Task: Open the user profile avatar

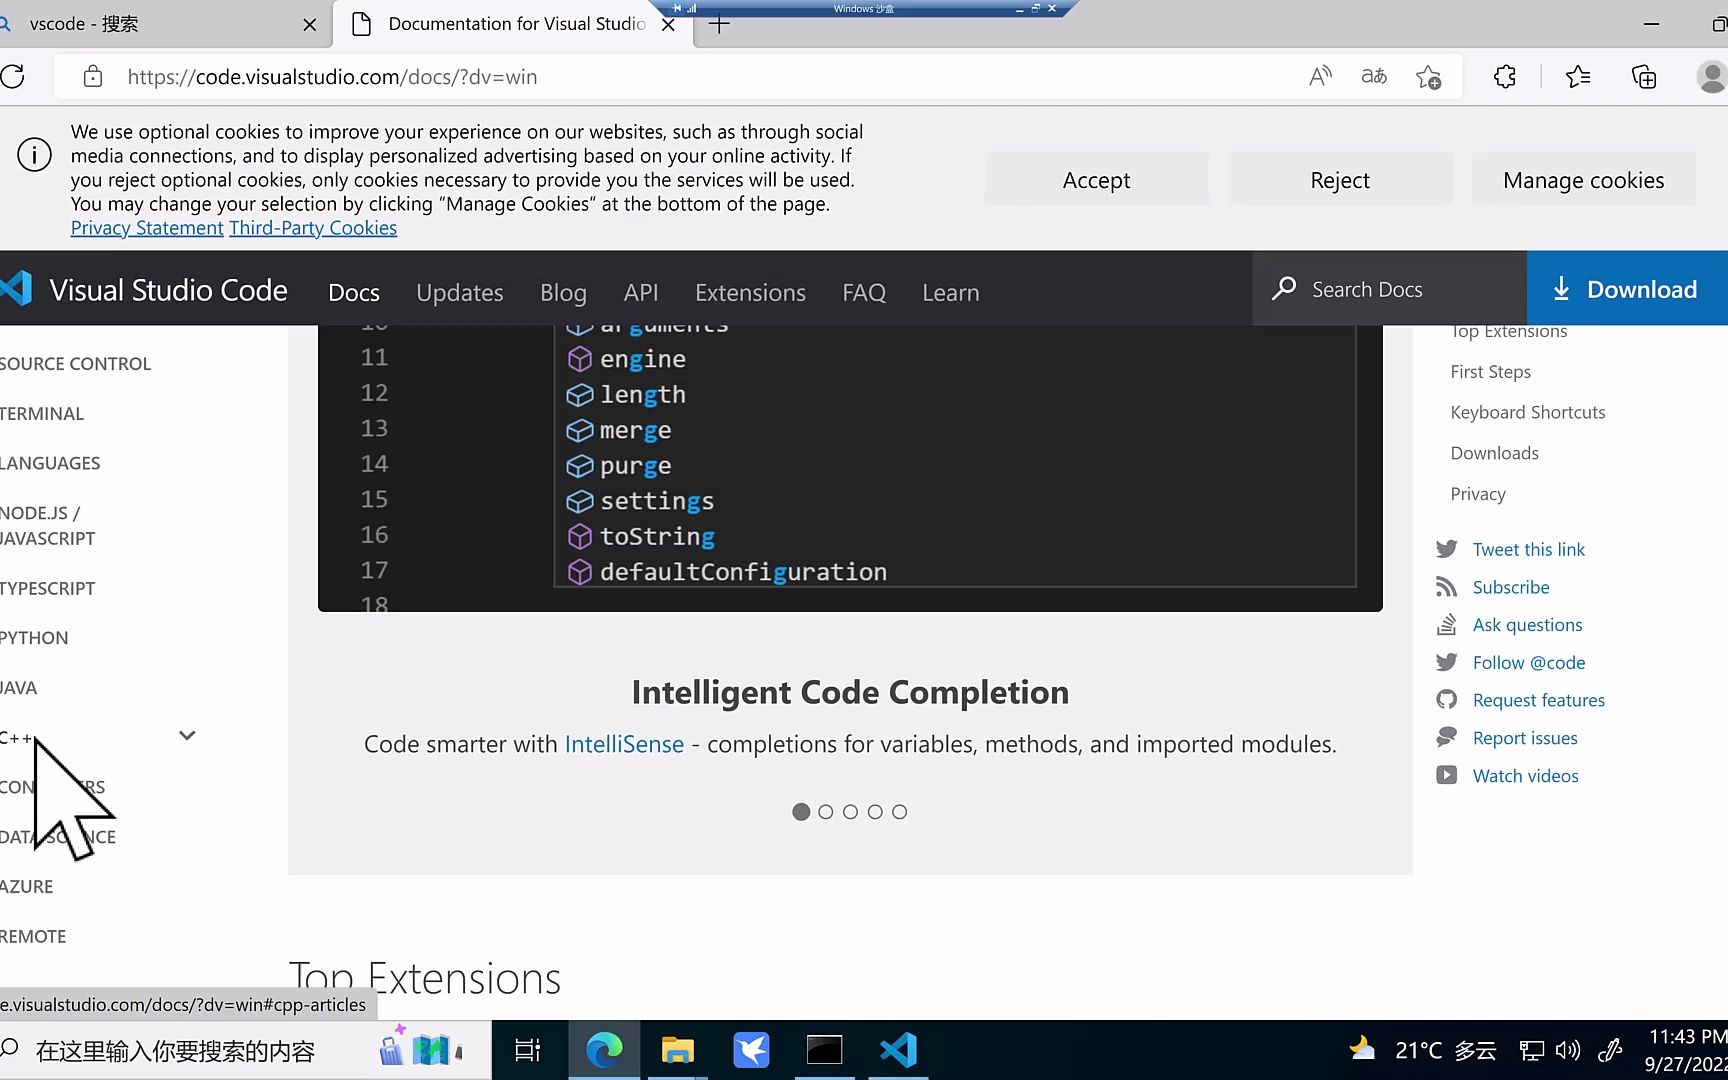Action: tap(1712, 76)
